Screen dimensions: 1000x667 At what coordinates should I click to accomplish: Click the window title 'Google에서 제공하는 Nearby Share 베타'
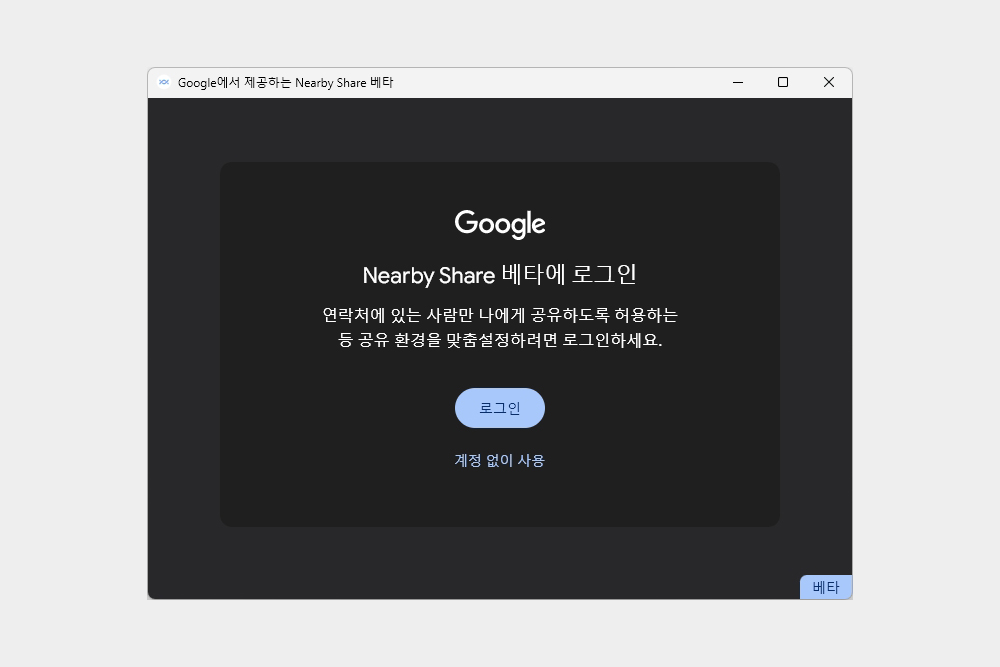[285, 82]
